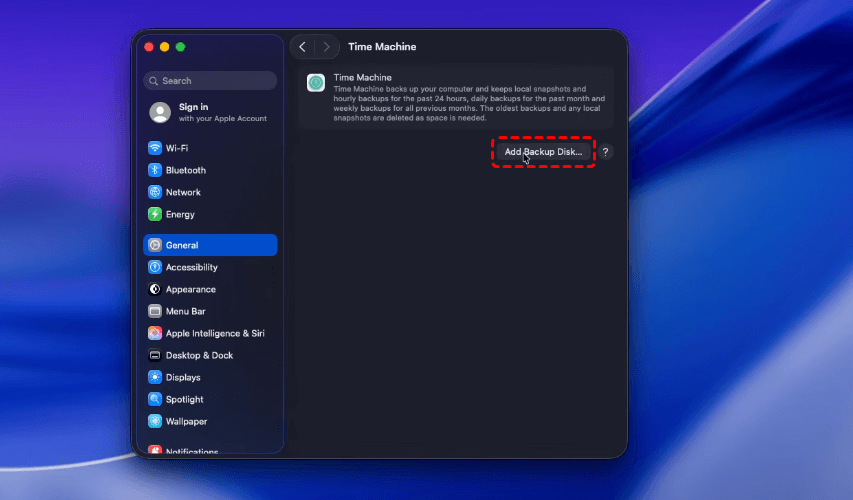Click the Add Backup Disk button
This screenshot has width=853, height=500.
[x=543, y=152]
